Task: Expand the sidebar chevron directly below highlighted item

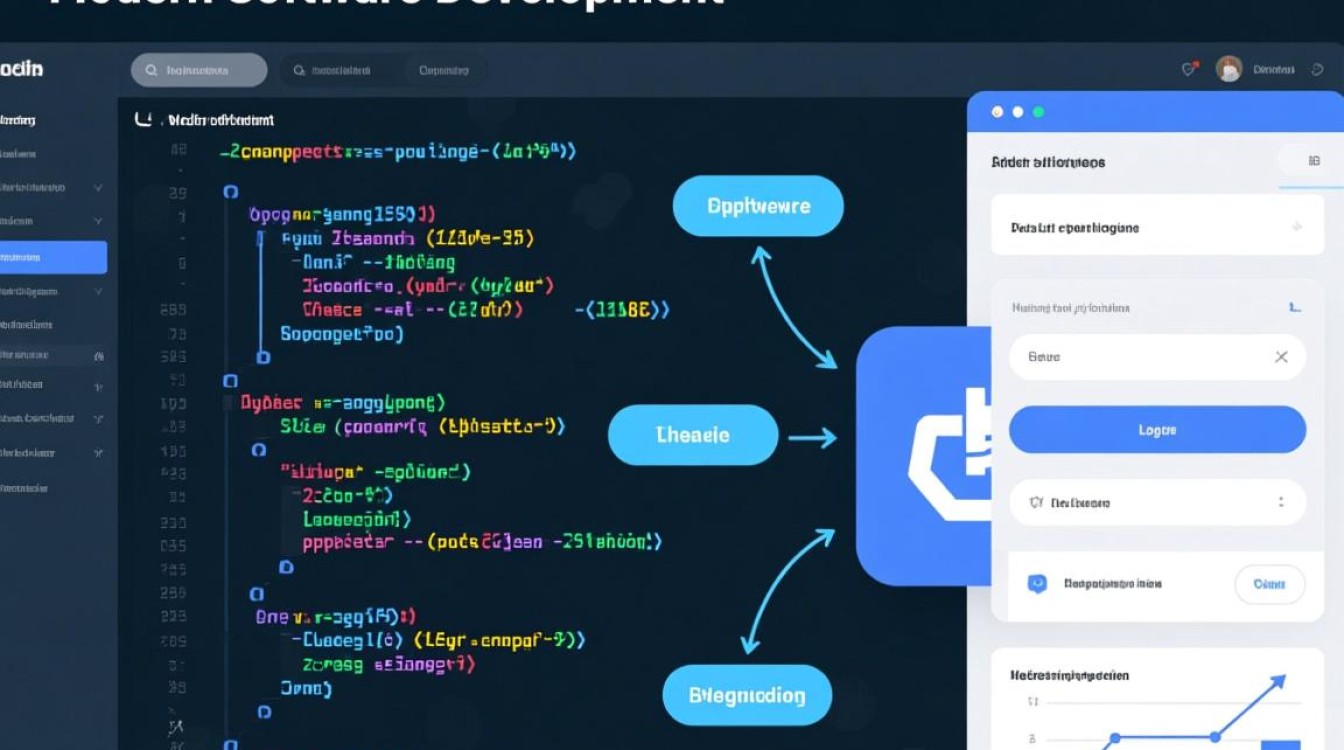Action: [x=97, y=291]
